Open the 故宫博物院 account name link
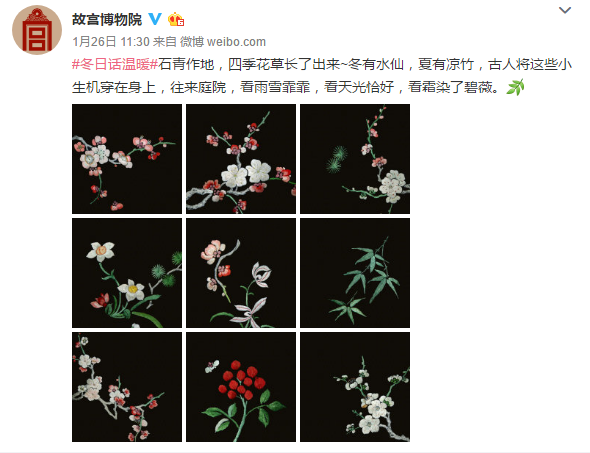 click(107, 19)
